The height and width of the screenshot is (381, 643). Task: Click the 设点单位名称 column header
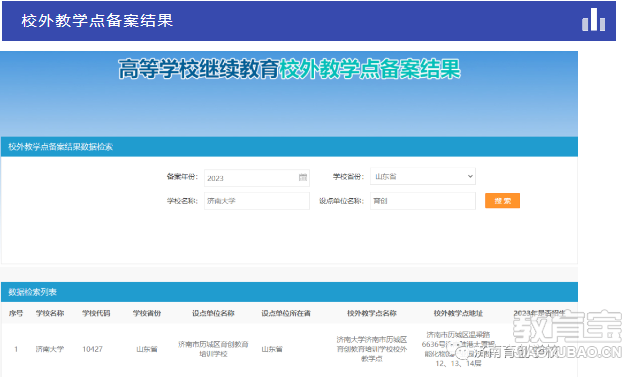213,313
